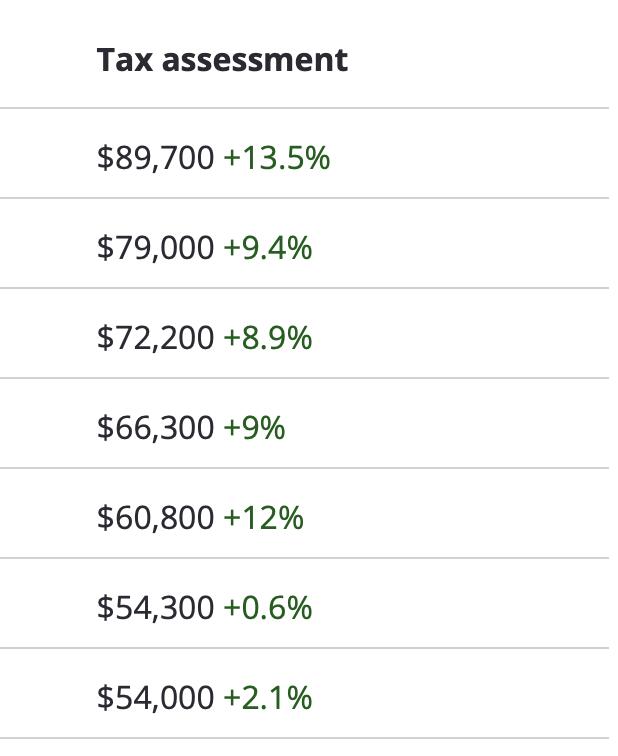Click the +2.1% change figure
The image size is (618, 756).
point(268,698)
